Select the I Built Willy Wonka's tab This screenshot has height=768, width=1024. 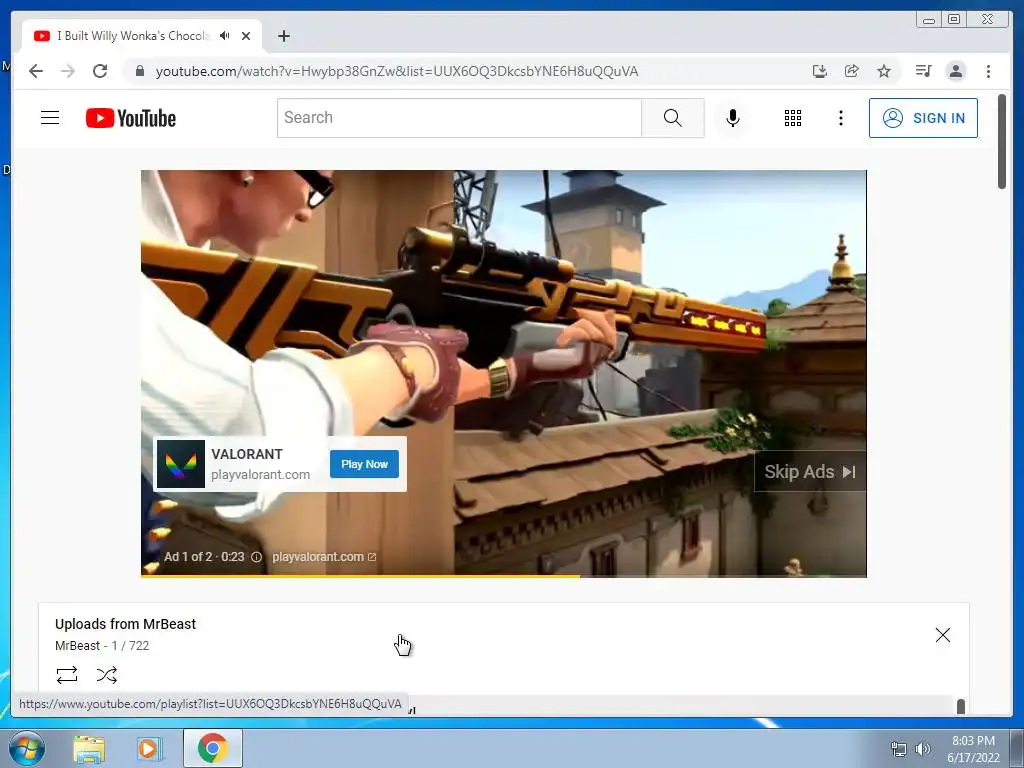click(134, 36)
